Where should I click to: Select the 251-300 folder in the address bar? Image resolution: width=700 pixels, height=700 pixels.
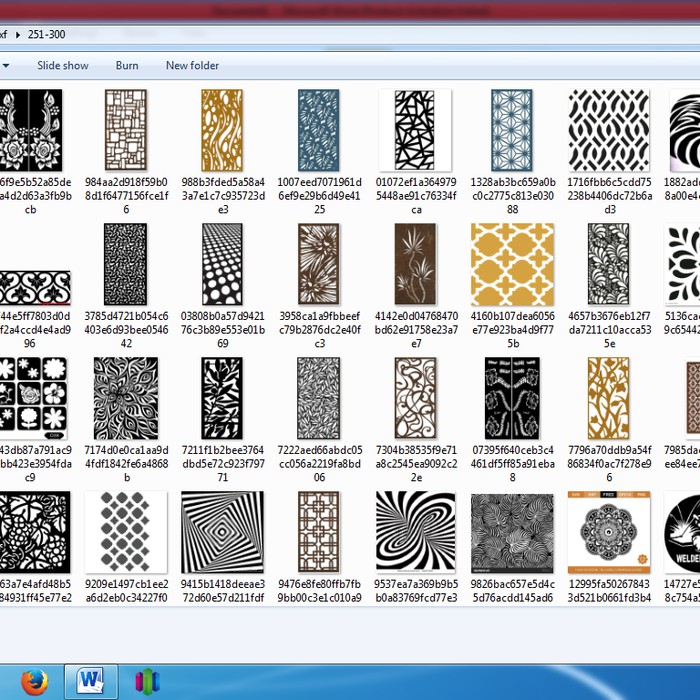48,34
